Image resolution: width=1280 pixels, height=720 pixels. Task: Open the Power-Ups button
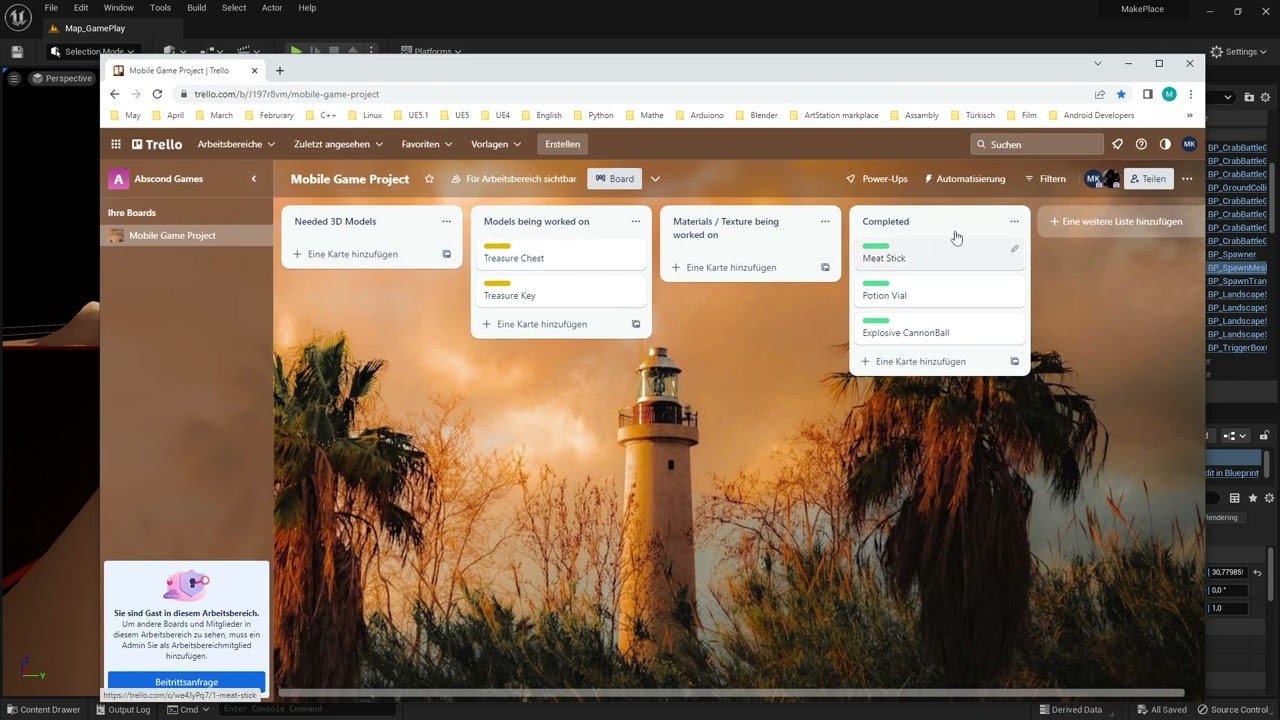(877, 179)
